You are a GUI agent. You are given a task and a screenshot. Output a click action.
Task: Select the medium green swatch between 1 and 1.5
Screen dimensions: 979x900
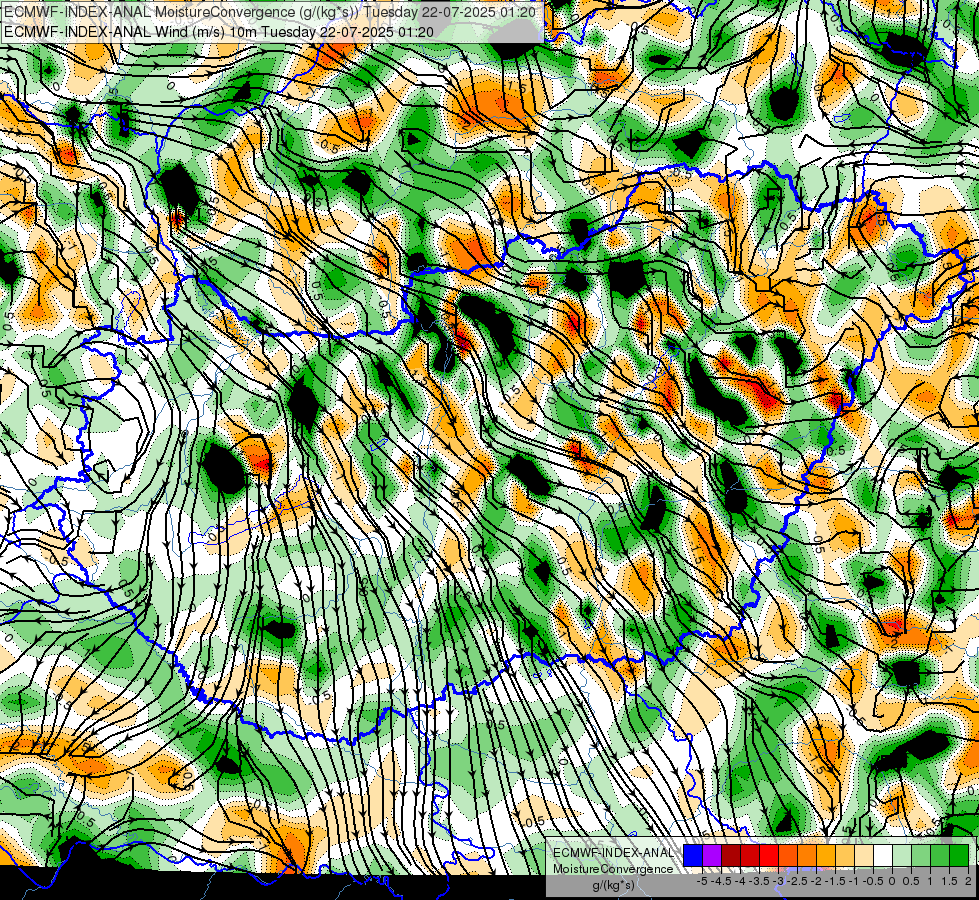tap(940, 855)
